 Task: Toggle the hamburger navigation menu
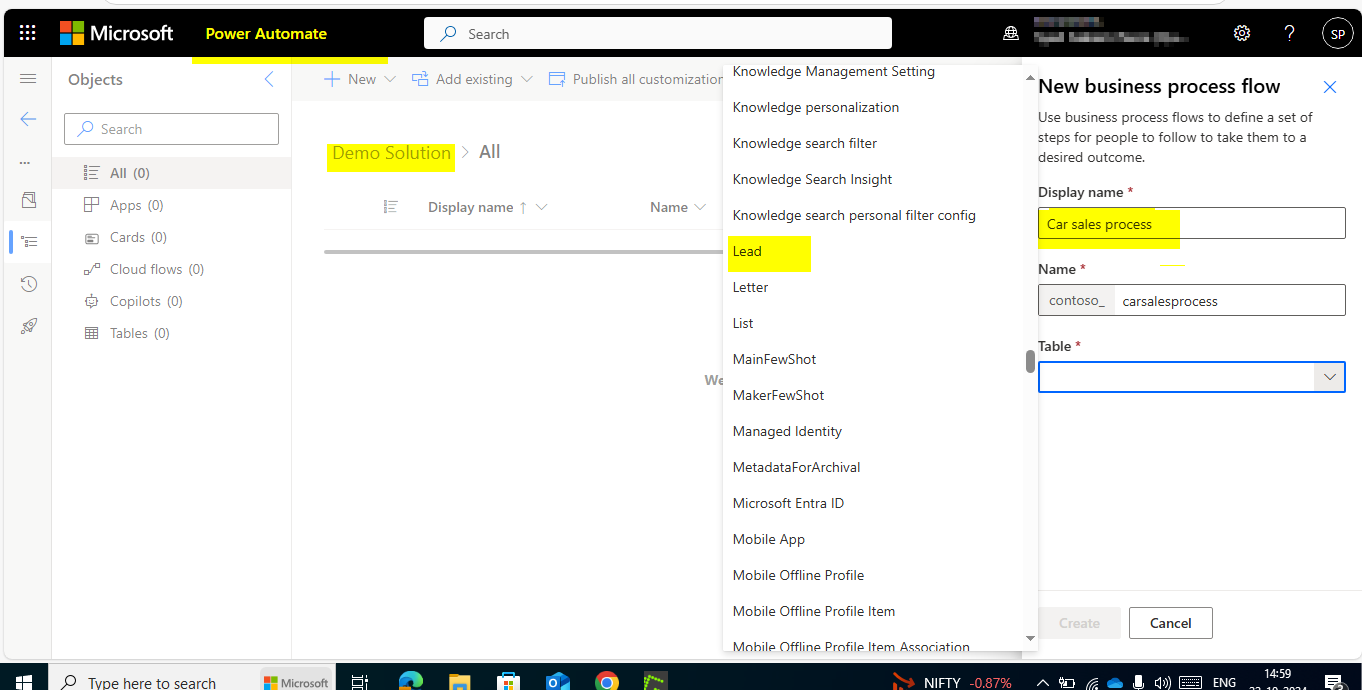click(28, 79)
